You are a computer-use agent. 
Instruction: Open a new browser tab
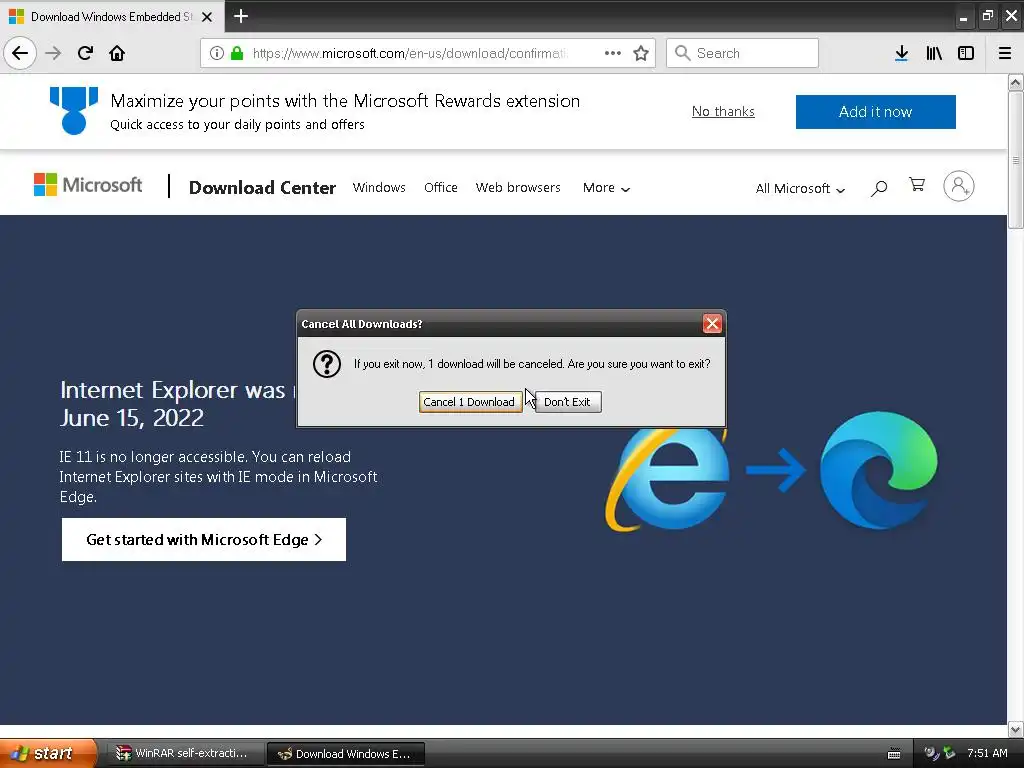click(x=241, y=16)
